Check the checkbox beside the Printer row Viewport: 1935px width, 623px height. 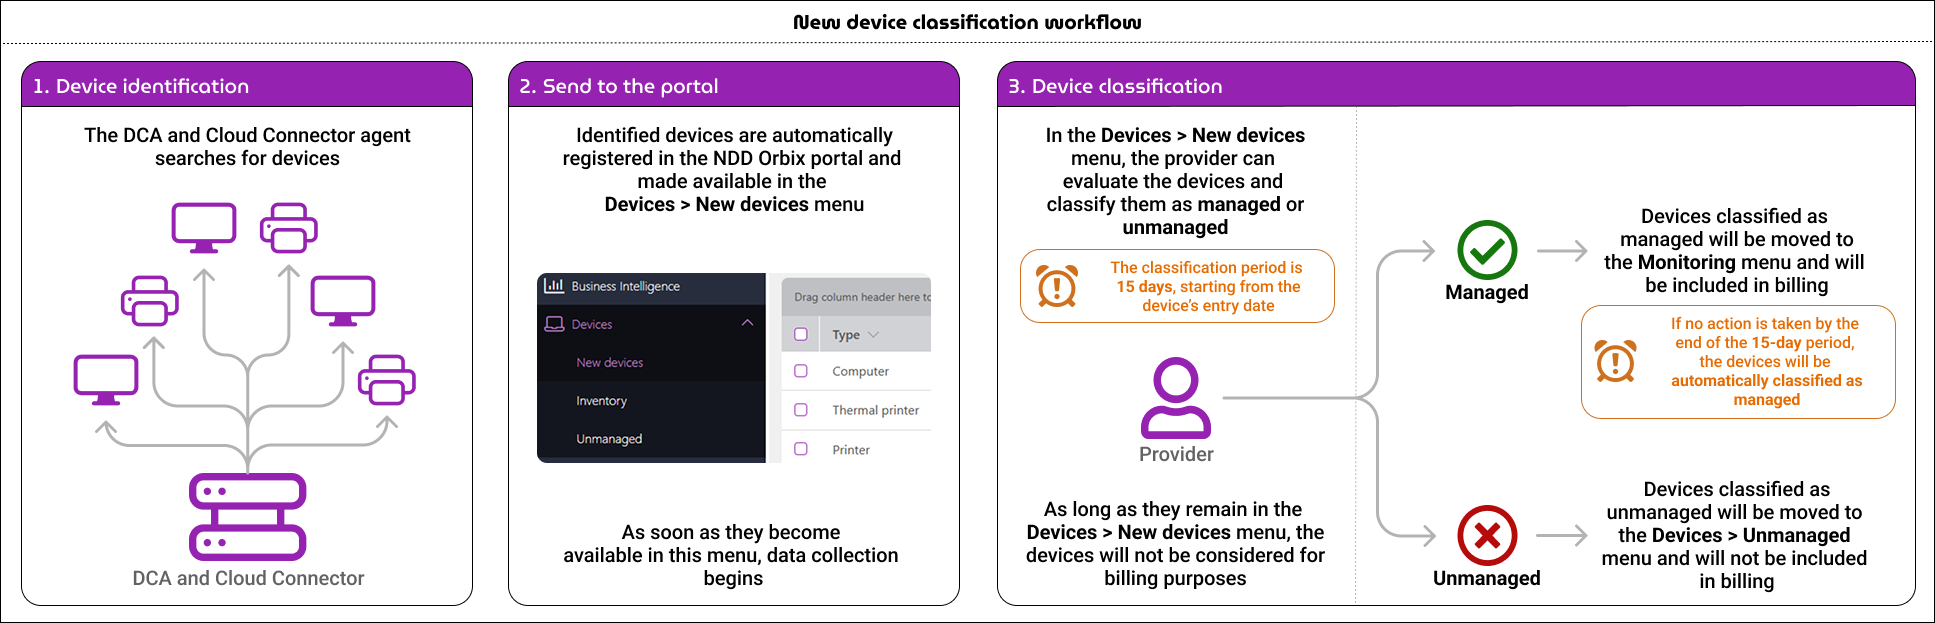[x=801, y=449]
